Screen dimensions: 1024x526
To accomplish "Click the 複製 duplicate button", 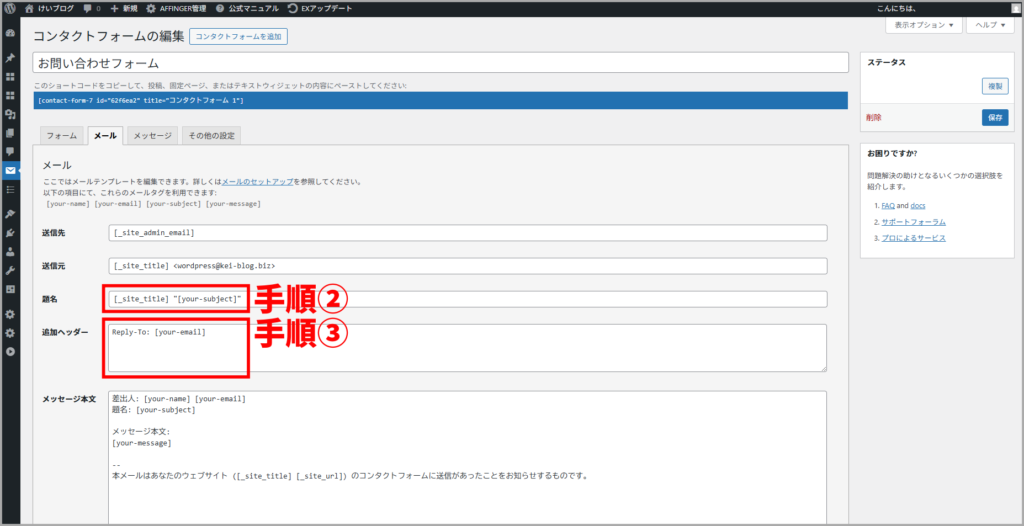I will 994,87.
